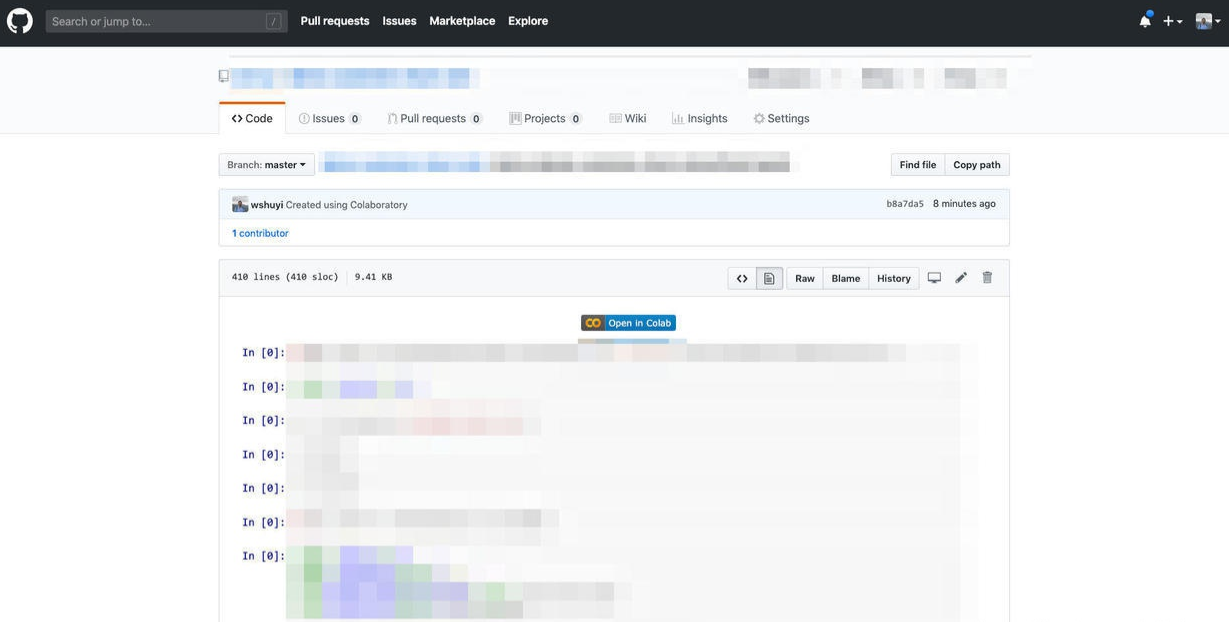Open the plus create-new dropdown
1229x622 pixels.
pyautogui.click(x=1172, y=21)
